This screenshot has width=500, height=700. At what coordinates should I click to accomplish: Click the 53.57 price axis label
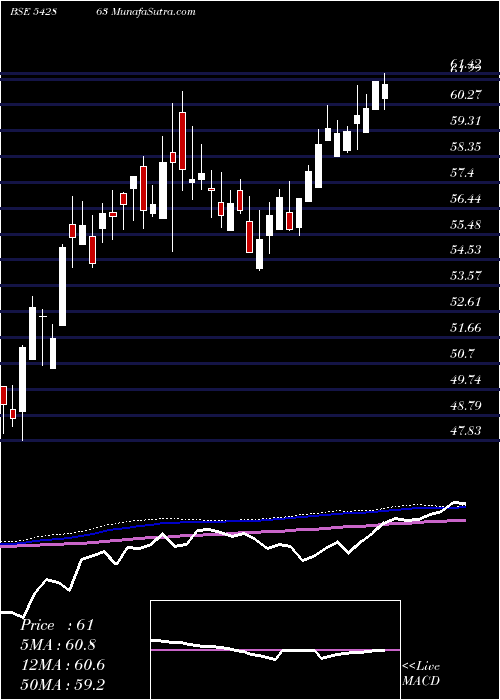(466, 275)
